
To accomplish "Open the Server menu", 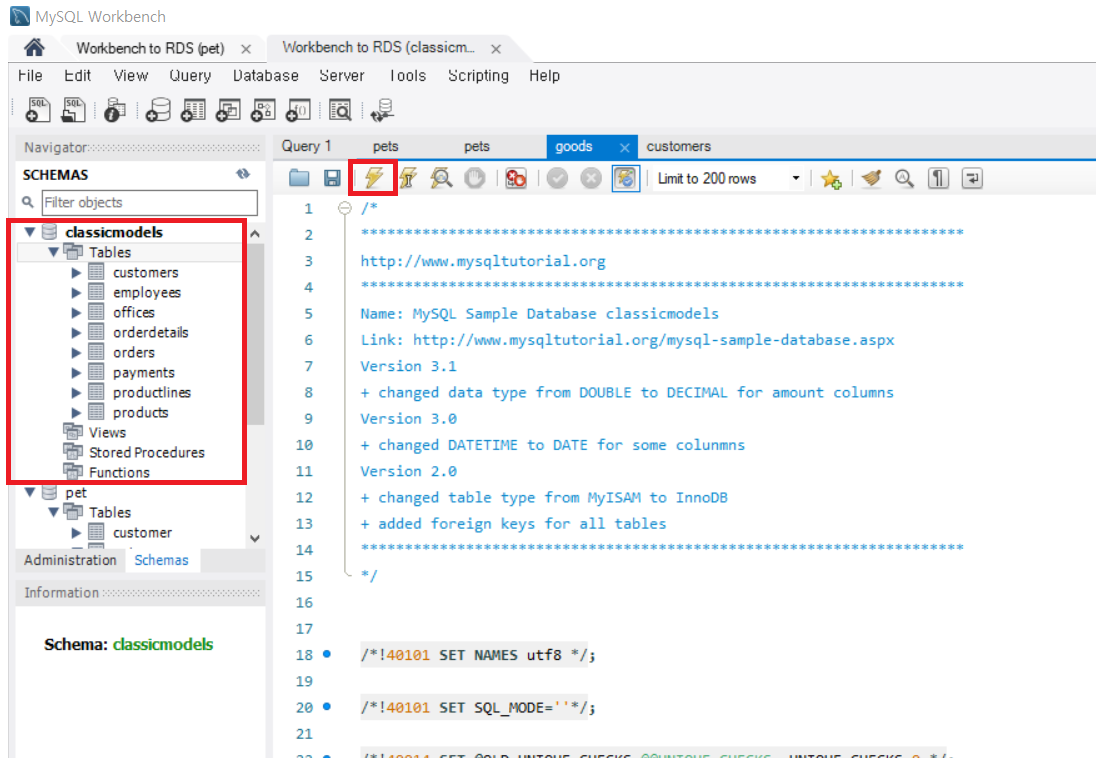I will tap(342, 76).
